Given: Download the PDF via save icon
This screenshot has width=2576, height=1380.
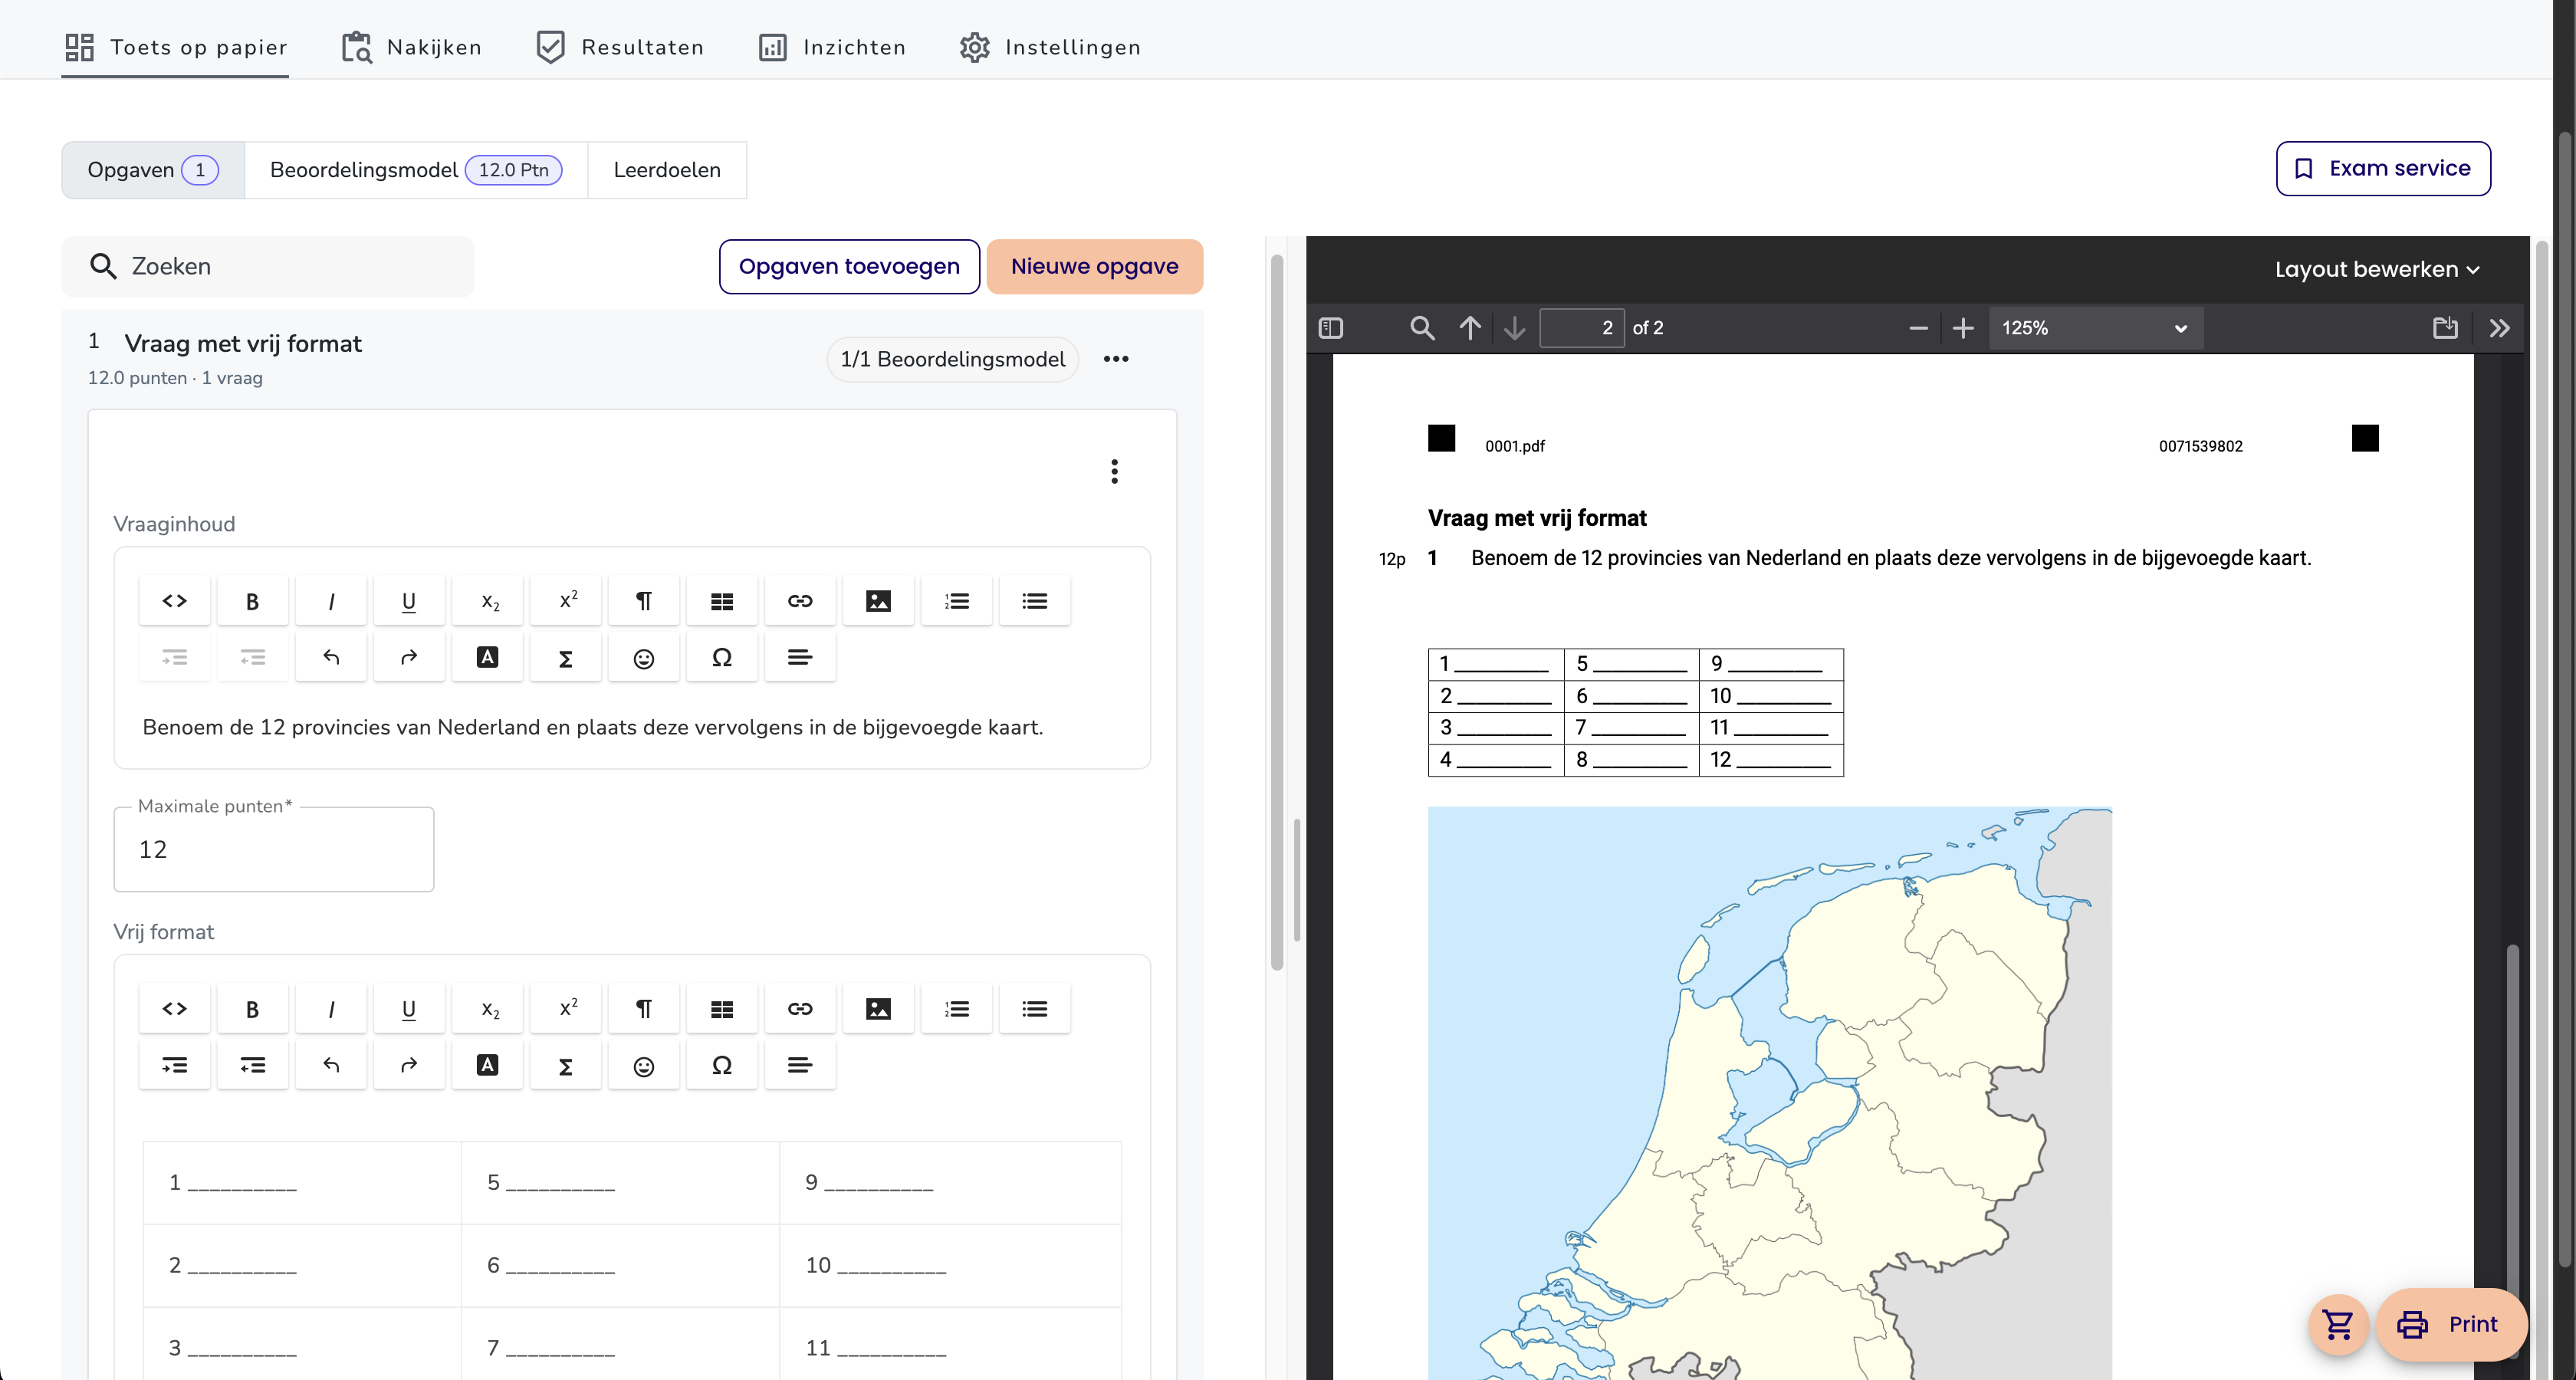Looking at the screenshot, I should 2445,328.
